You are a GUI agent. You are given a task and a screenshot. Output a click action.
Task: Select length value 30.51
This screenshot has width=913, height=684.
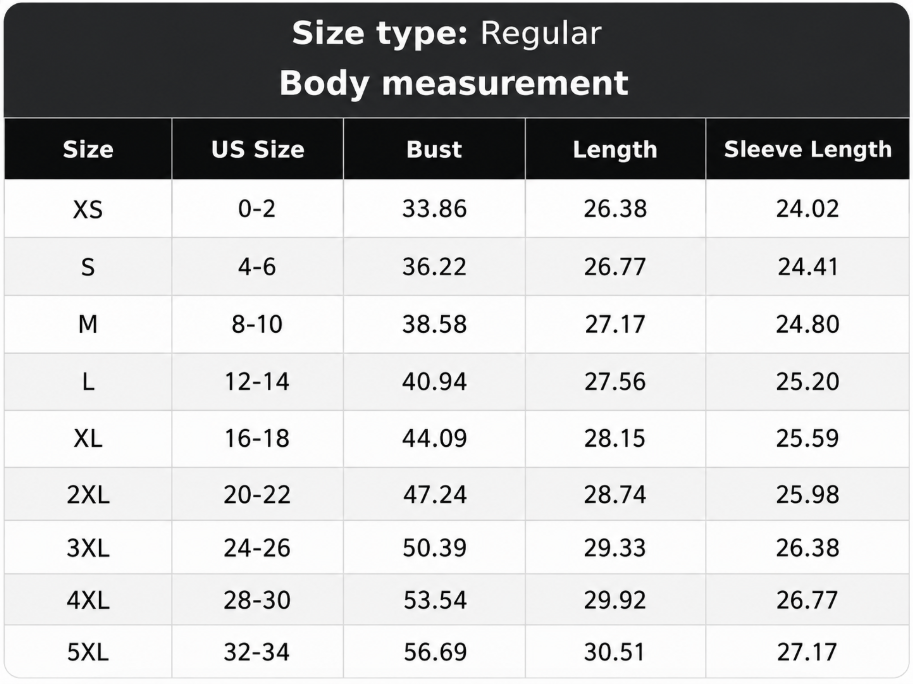tap(615, 652)
